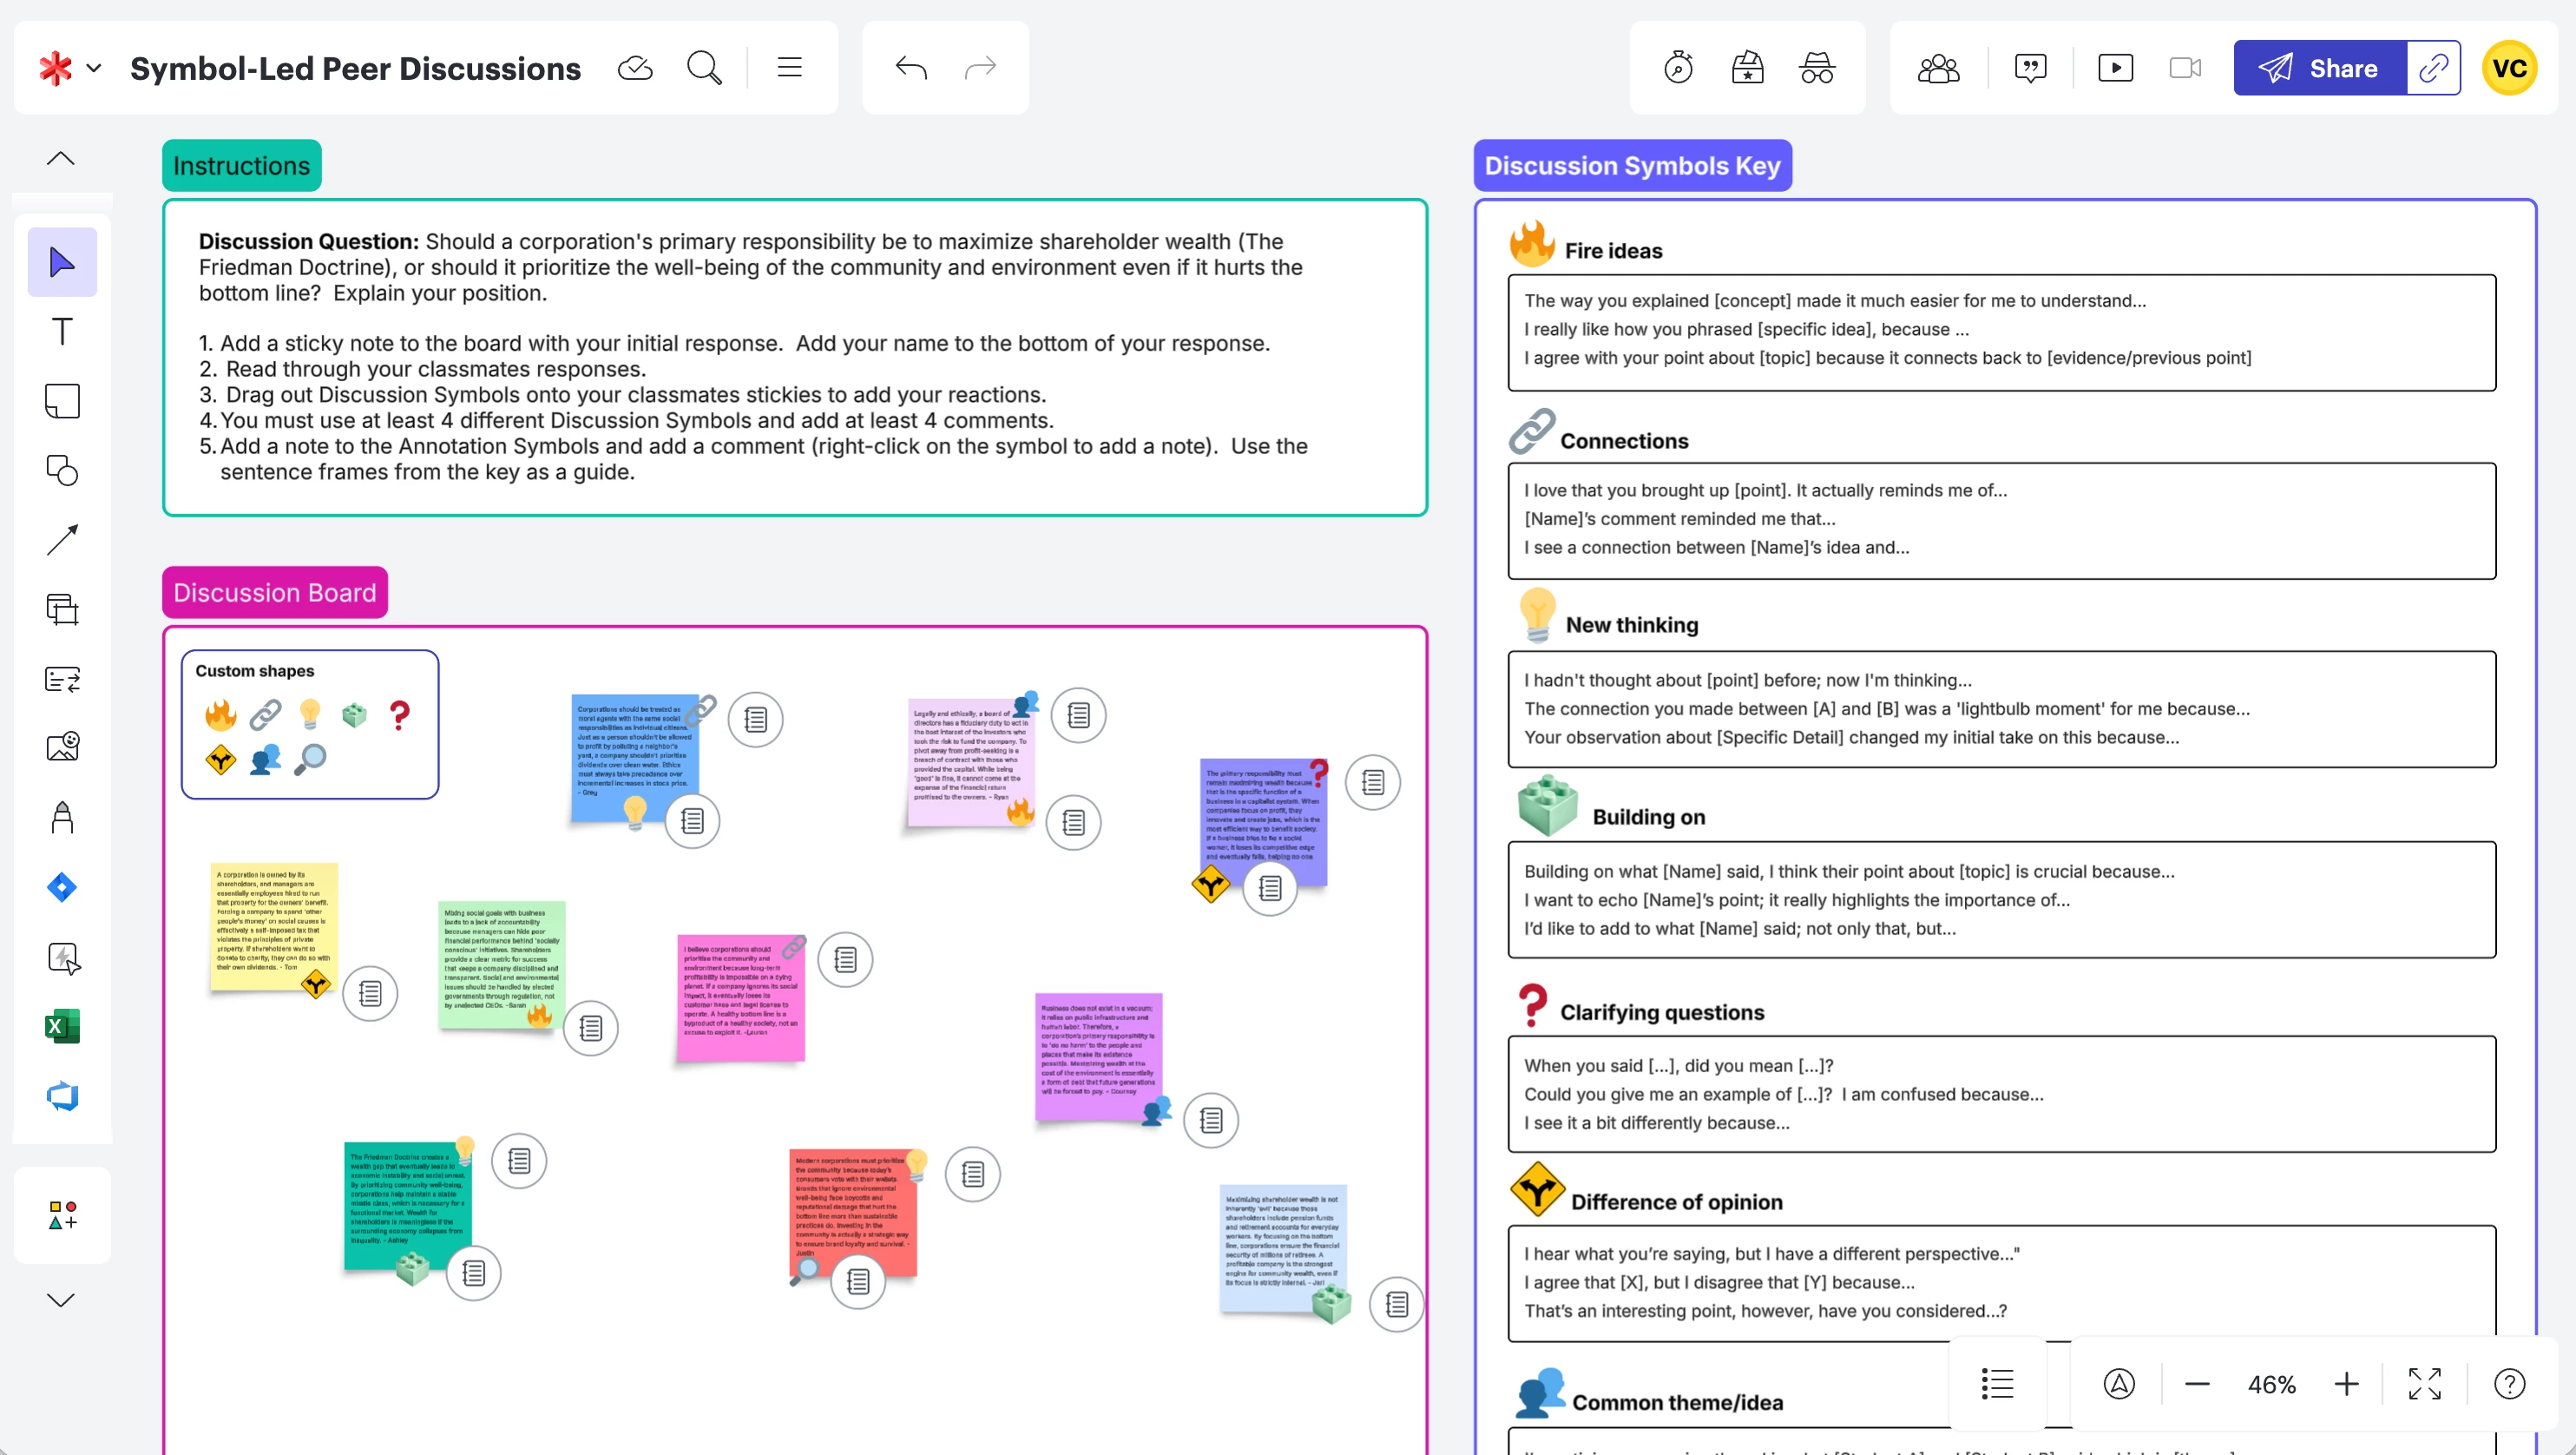Open the Excel integration in sidebar
Viewport: 2576px width, 1455px height.
(x=62, y=1027)
